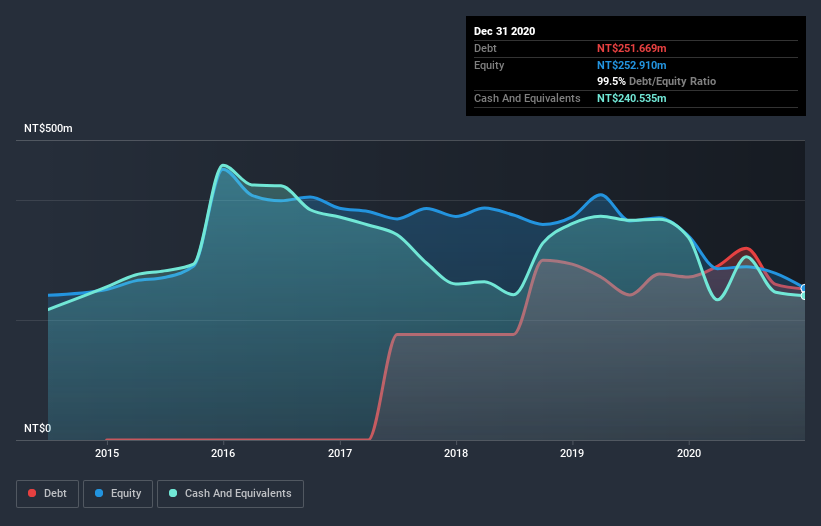This screenshot has height=526, width=821.
Task: Click the Dec 31 2020 tooltip date
Action: click(504, 31)
